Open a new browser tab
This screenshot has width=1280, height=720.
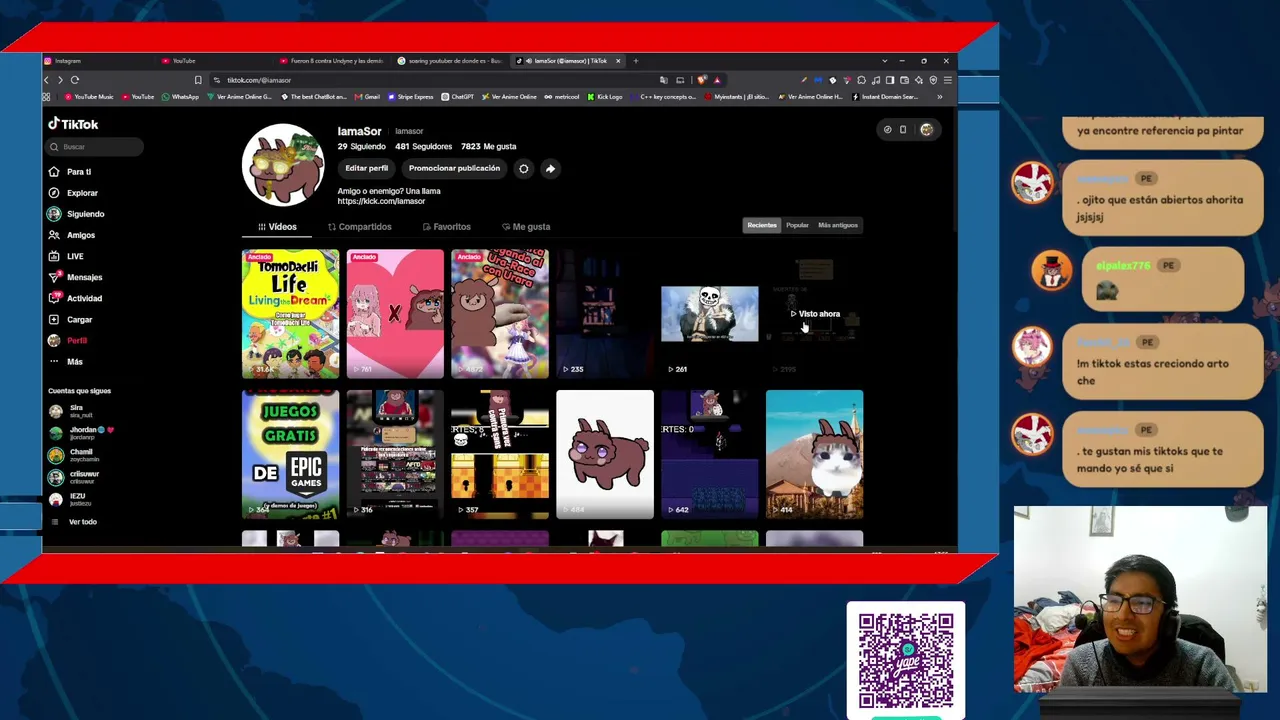(635, 61)
